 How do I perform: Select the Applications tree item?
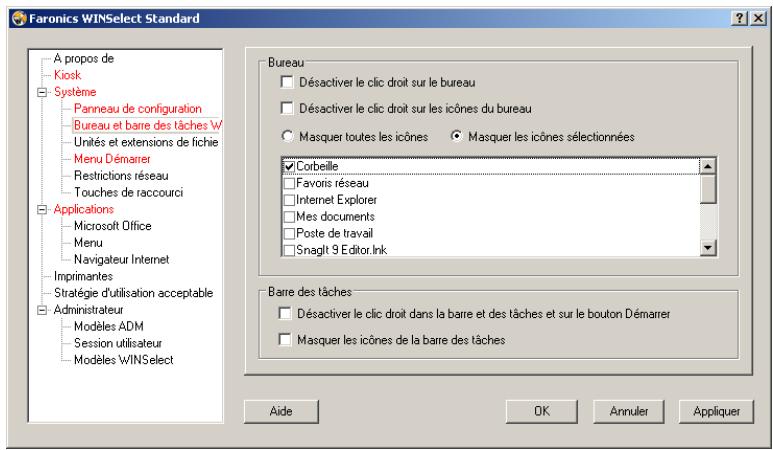click(84, 209)
